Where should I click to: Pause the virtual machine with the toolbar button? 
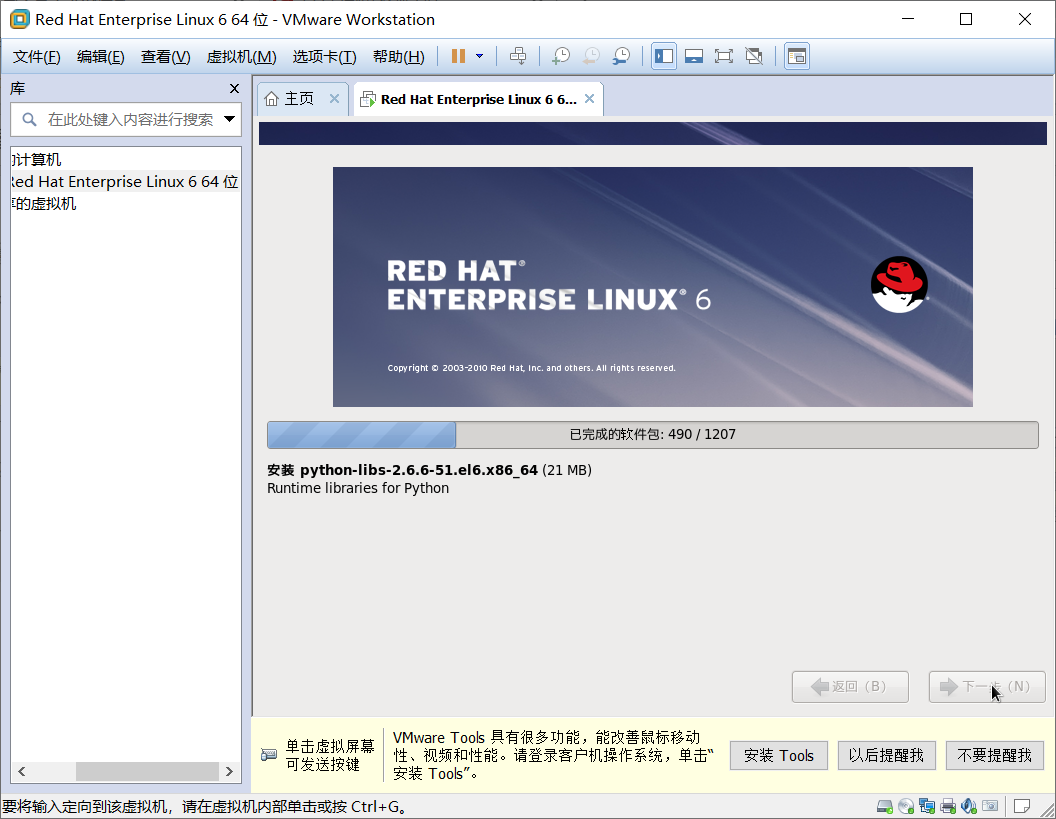click(458, 56)
